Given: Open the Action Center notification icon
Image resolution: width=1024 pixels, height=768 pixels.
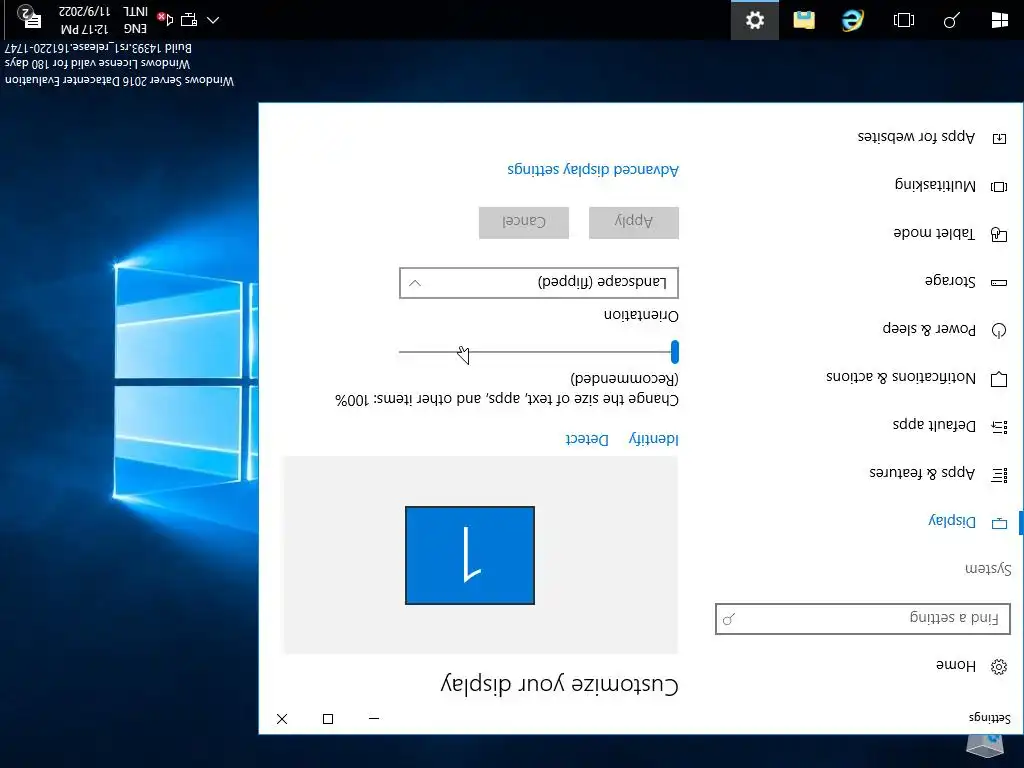Looking at the screenshot, I should 29,17.
